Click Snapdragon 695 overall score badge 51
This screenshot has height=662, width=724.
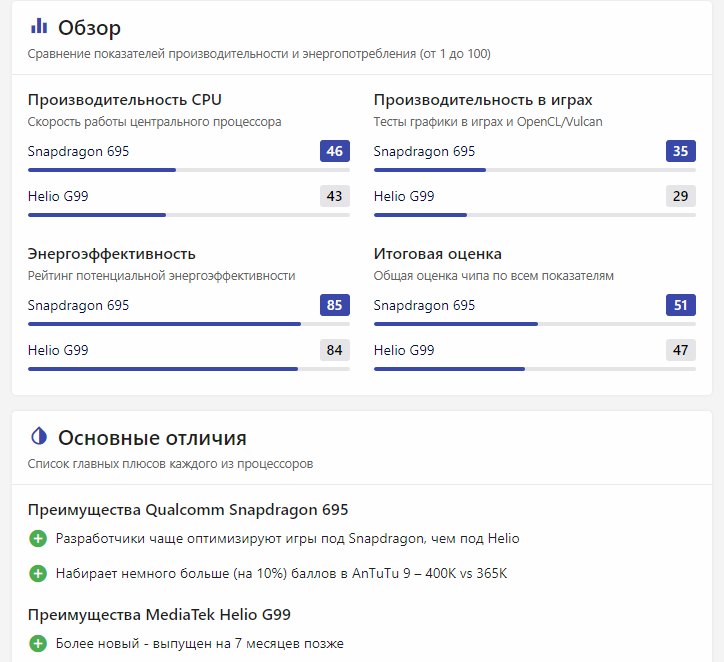point(680,306)
